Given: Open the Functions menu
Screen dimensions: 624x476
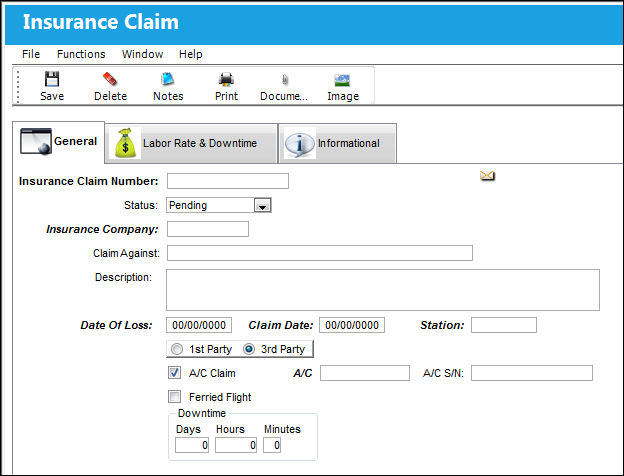Looking at the screenshot, I should 81,54.
